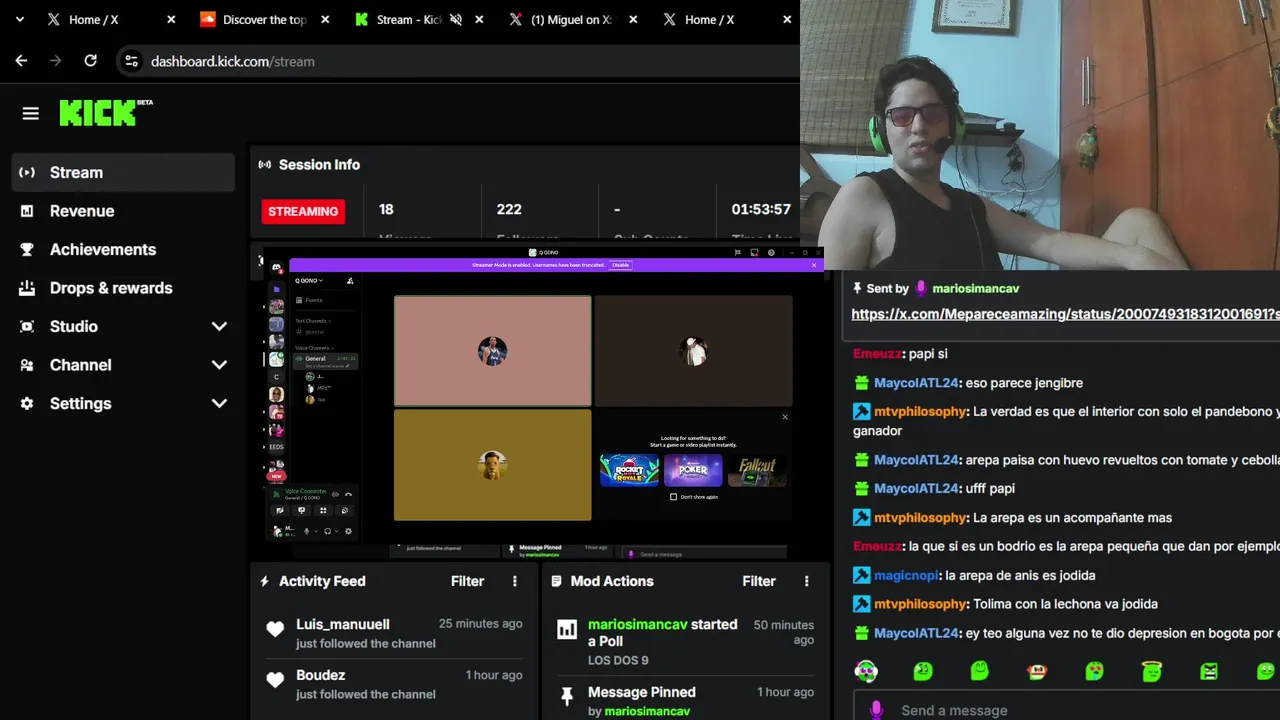
Task: Switch to Discover the top SoundCloud tab
Action: point(264,19)
